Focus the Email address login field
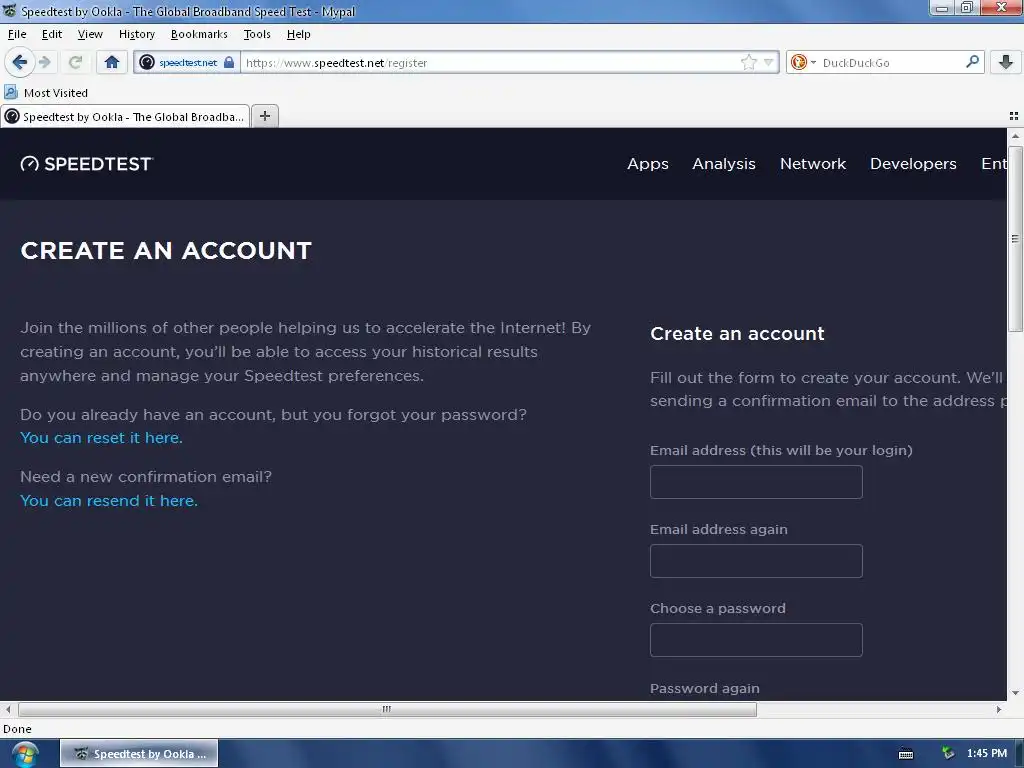Image resolution: width=1024 pixels, height=768 pixels. 756,482
